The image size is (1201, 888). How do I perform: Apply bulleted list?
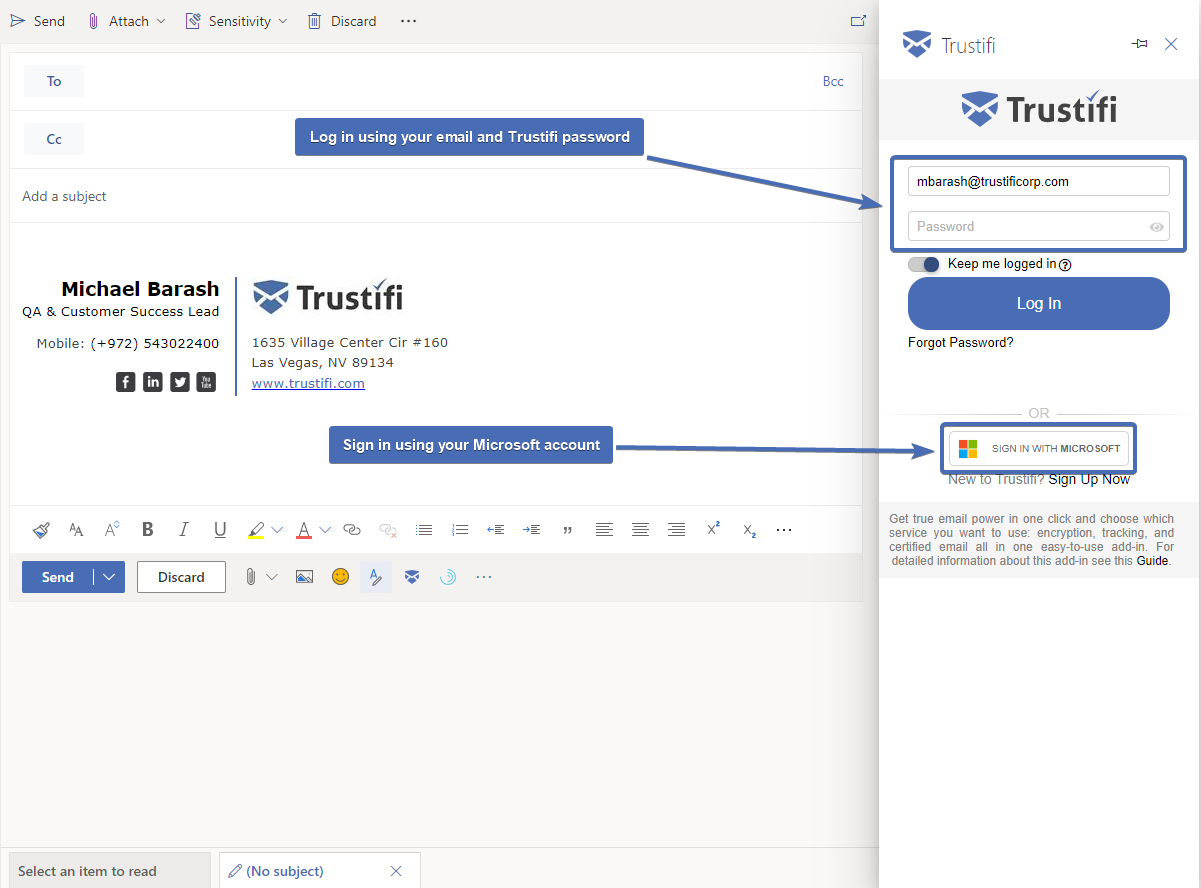(x=424, y=530)
